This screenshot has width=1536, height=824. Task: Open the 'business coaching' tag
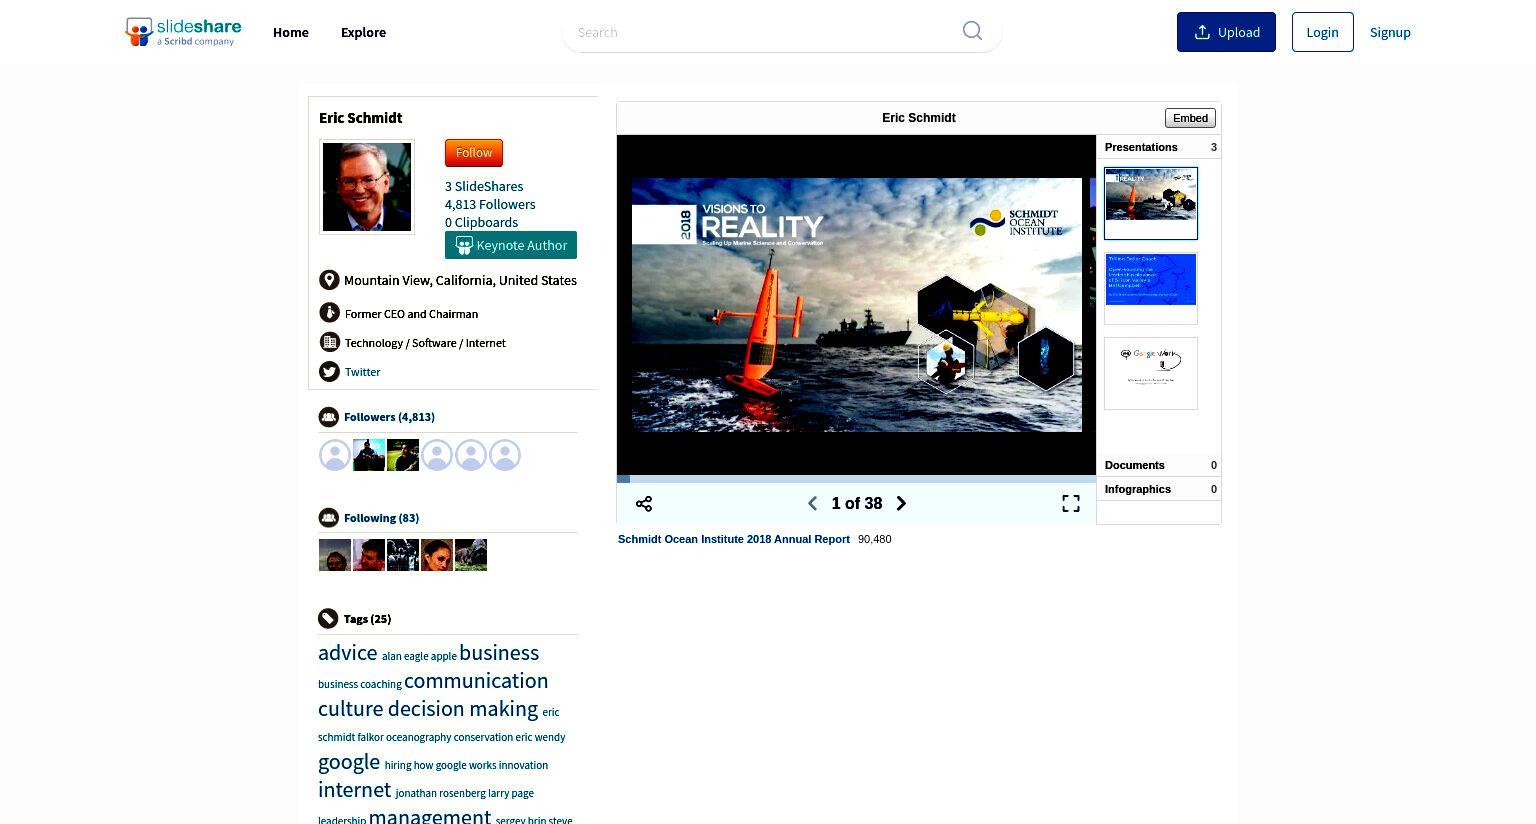[x=360, y=684]
